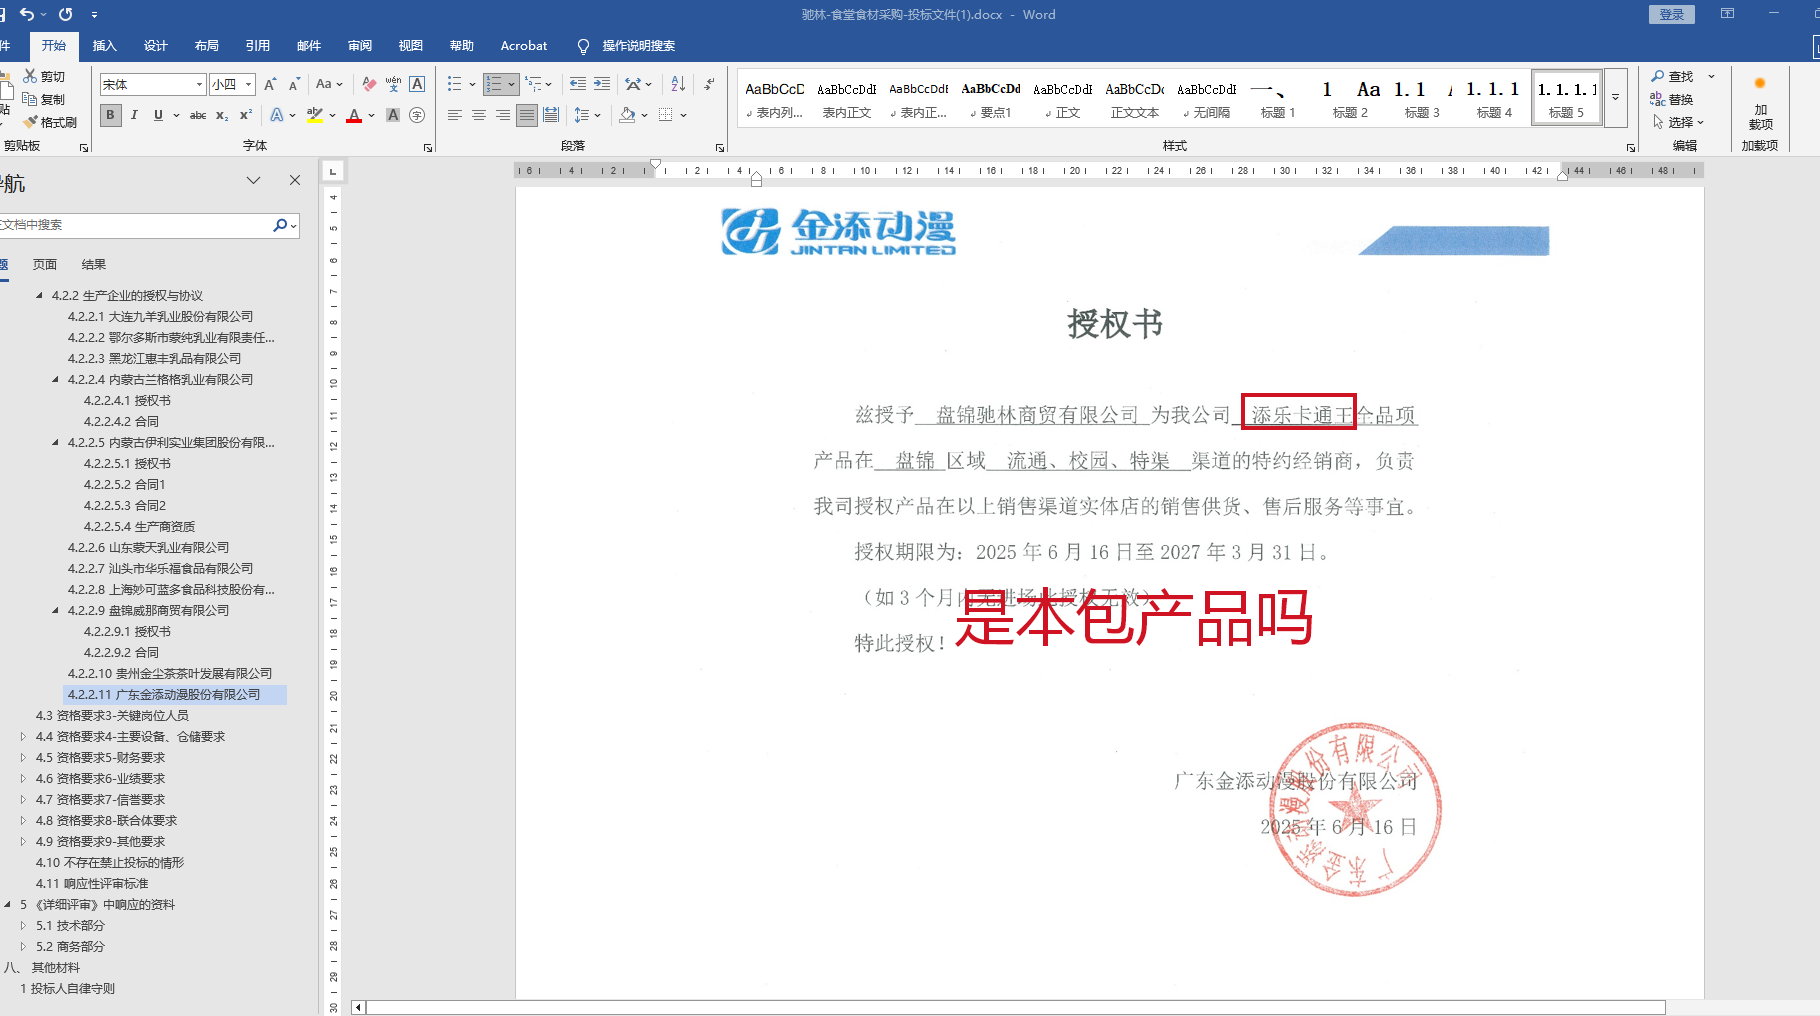The height and width of the screenshot is (1016, 1820).
Task: Toggle Bold formatting
Action: pos(110,115)
